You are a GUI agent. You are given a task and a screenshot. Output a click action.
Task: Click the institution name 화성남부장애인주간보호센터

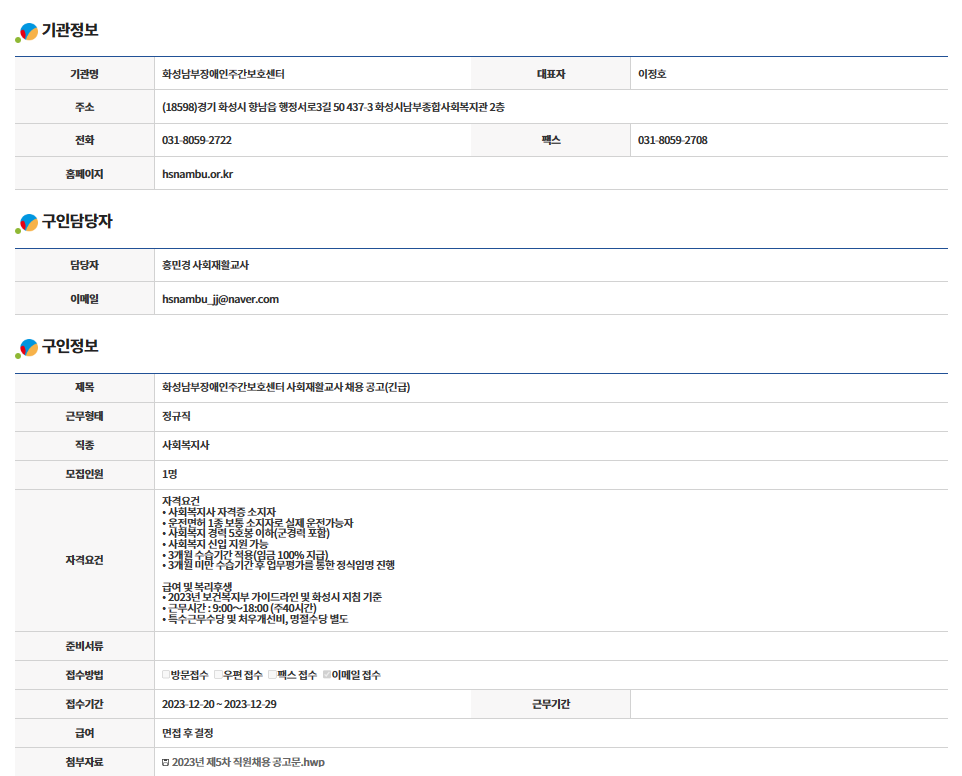(230, 74)
